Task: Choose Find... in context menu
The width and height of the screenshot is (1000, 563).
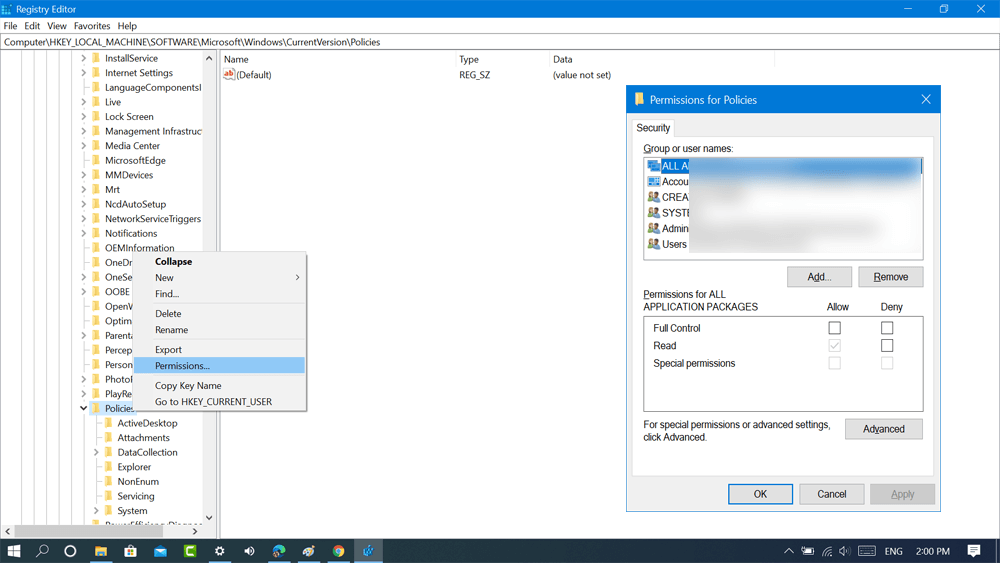Action: (x=220, y=294)
